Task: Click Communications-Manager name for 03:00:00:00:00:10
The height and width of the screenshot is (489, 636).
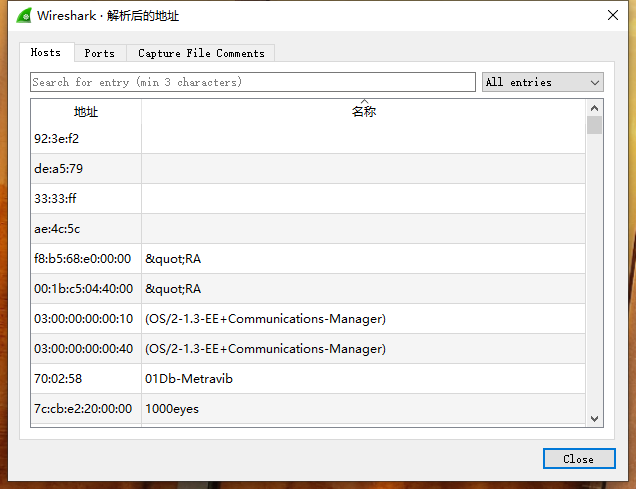Action: [x=363, y=319]
